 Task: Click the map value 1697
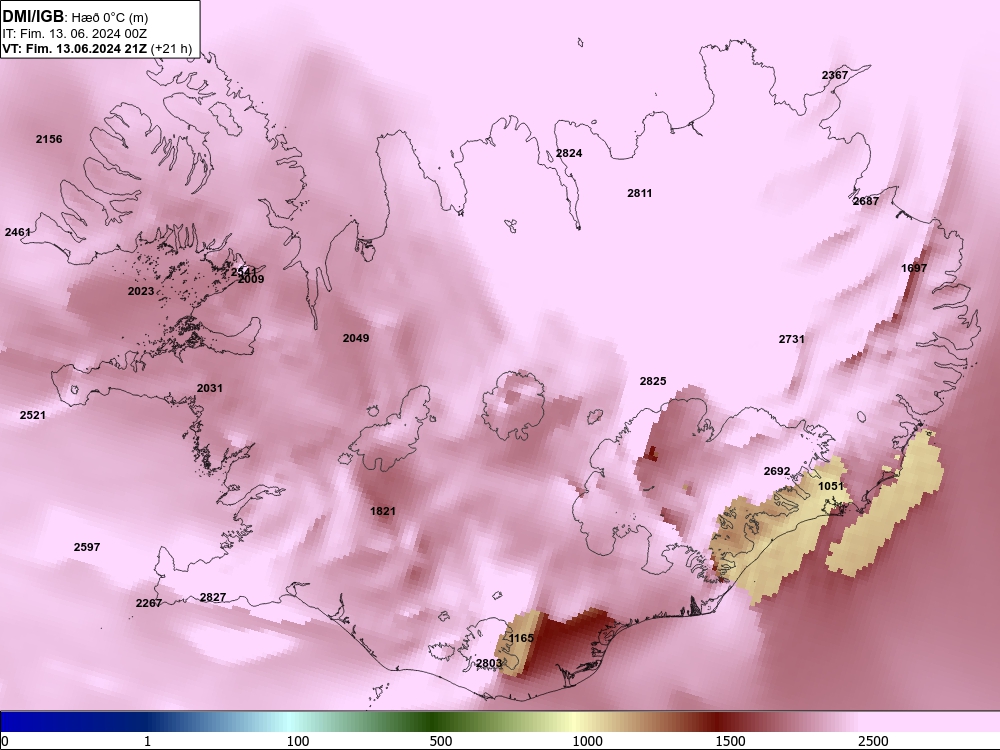(x=914, y=268)
